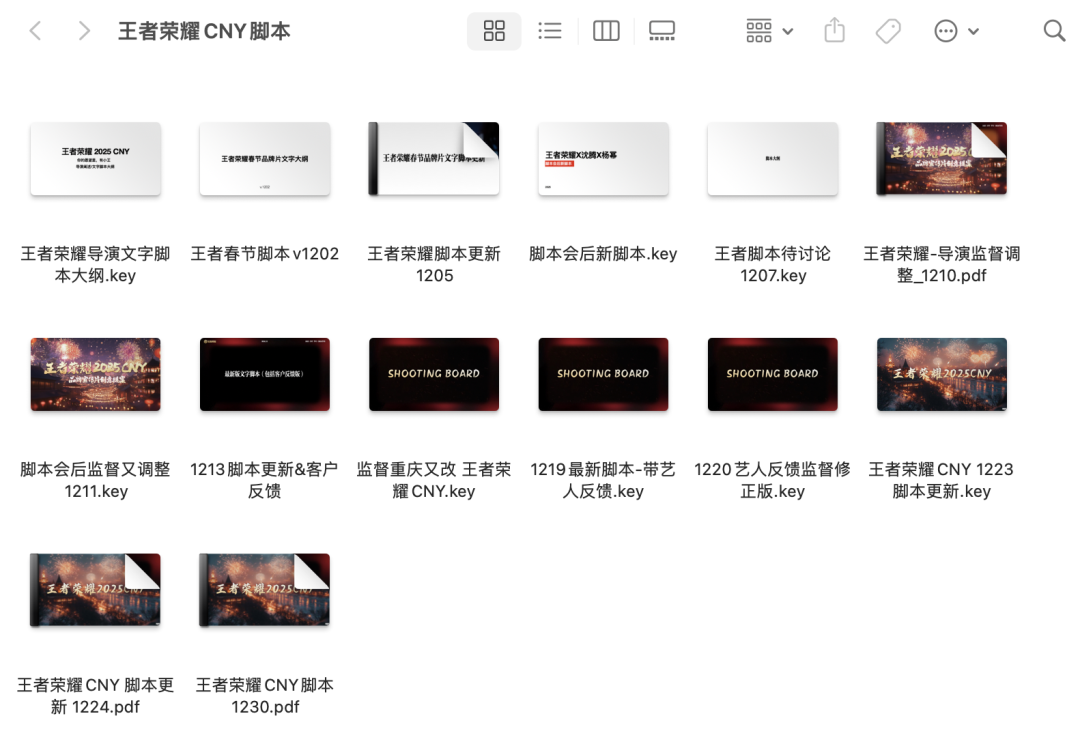The height and width of the screenshot is (744, 1080).
Task: Click file name 王者脚本待讨论 1207.key
Action: pos(773,265)
